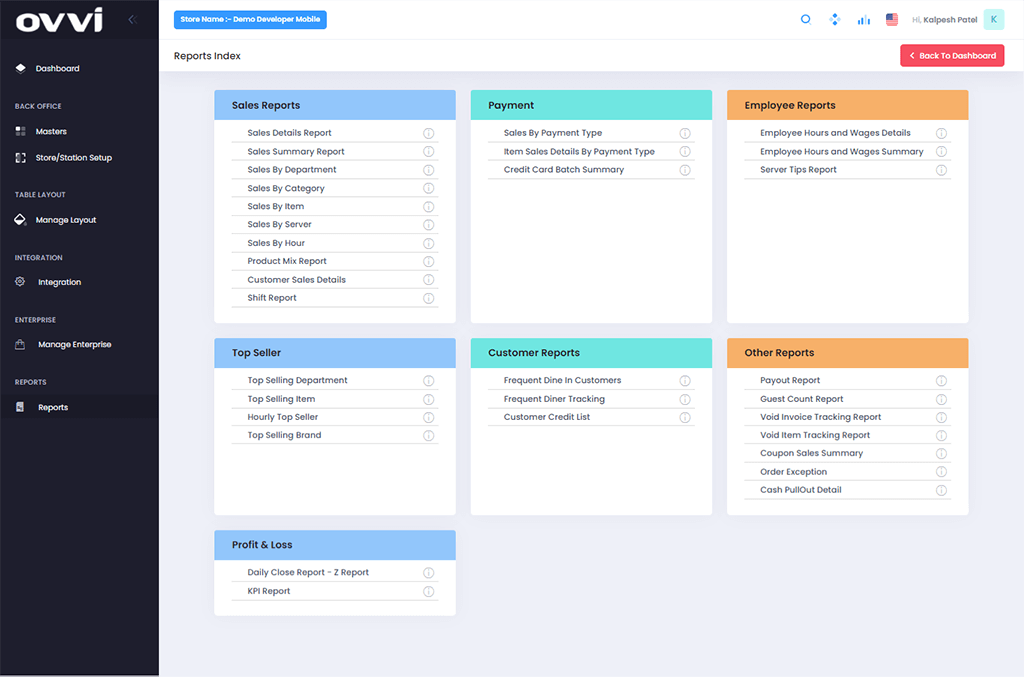
Task: Open the K user avatar
Action: (x=993, y=20)
